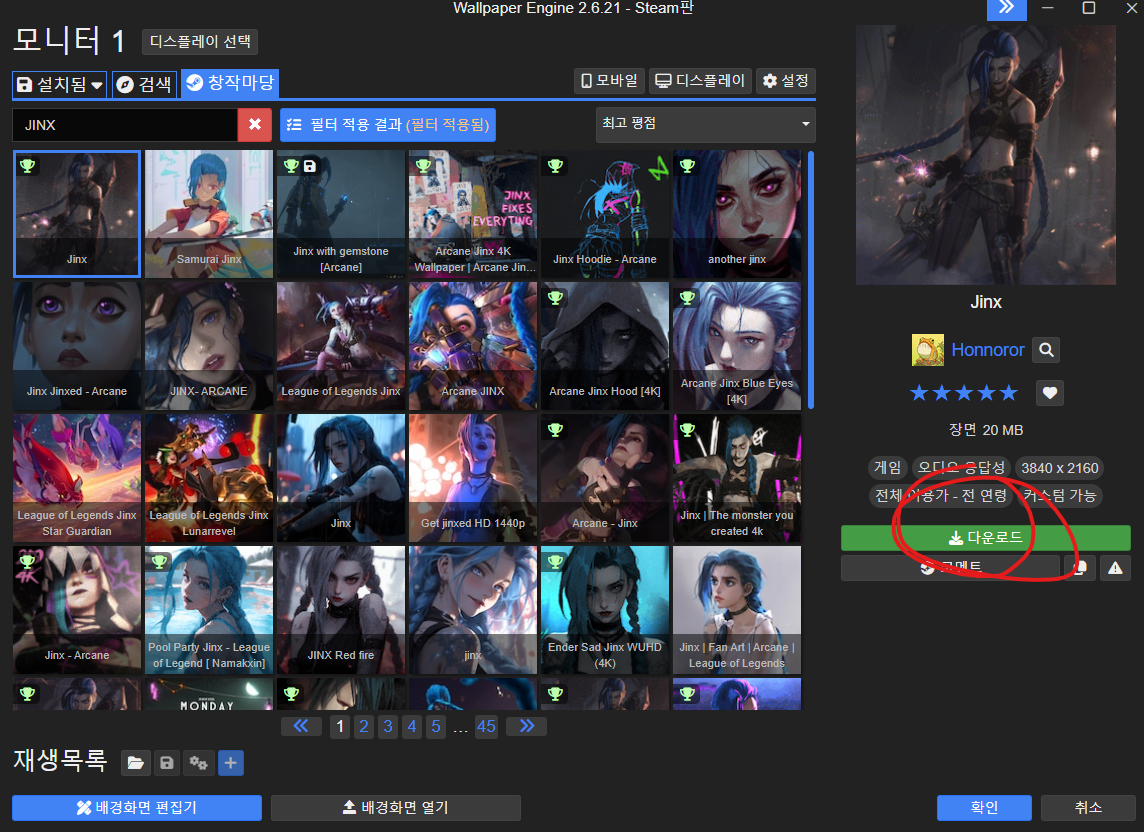Select the Arcane Jinx 4K Wallpaper thumbnail
Image resolution: width=1144 pixels, height=832 pixels.
pyautogui.click(x=473, y=214)
